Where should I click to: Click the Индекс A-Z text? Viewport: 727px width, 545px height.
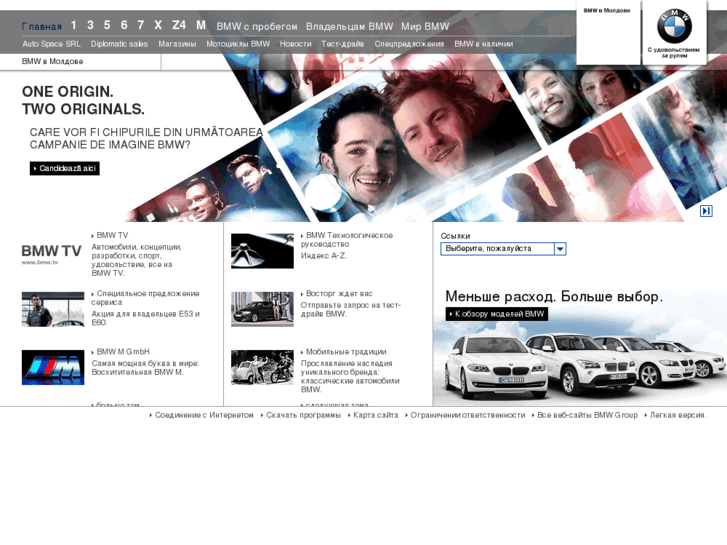click(x=324, y=256)
